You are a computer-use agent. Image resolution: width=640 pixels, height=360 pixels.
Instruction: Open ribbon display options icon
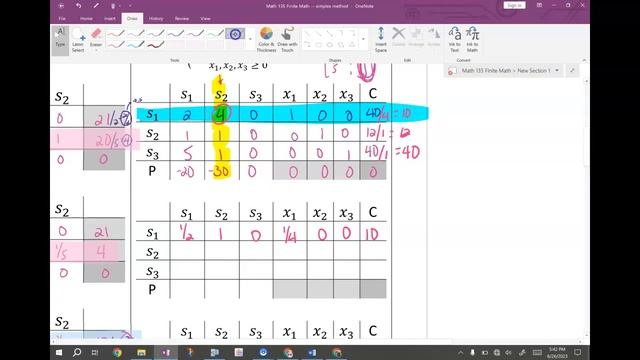coord(539,5)
